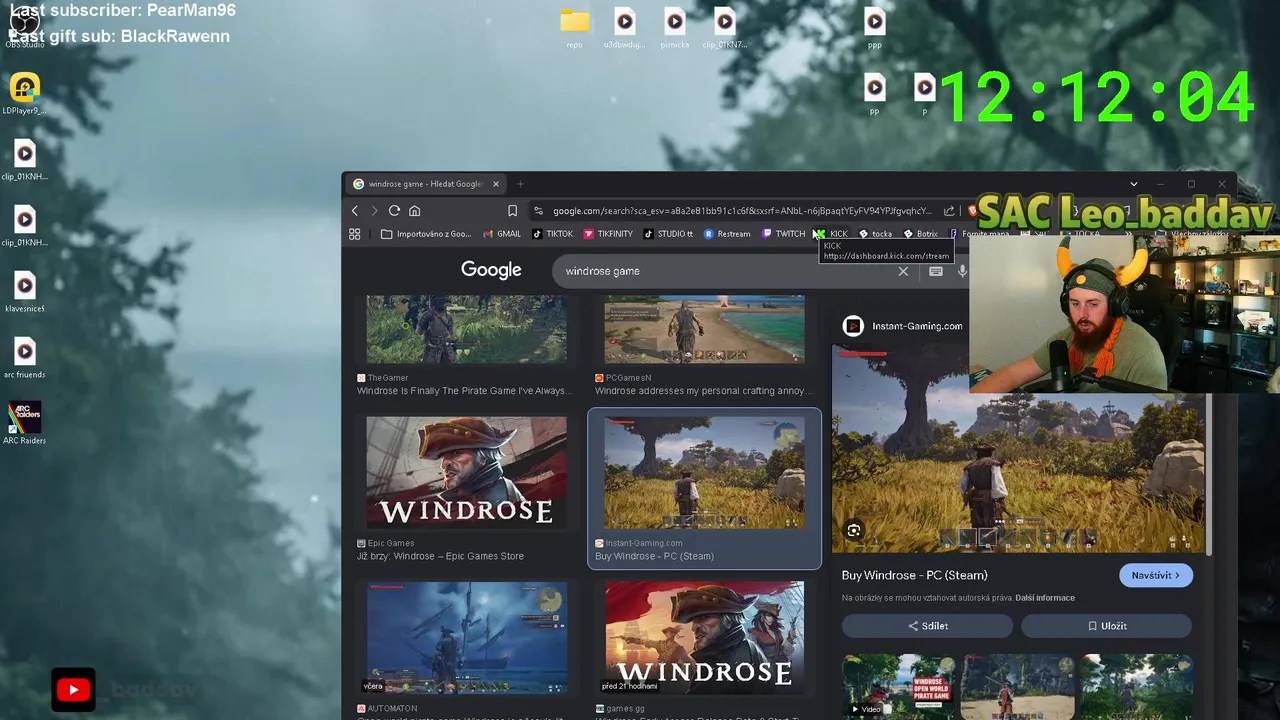Image resolution: width=1280 pixels, height=720 pixels.
Task: Open the selected Instant-Gaming.com image result
Action: 704,489
